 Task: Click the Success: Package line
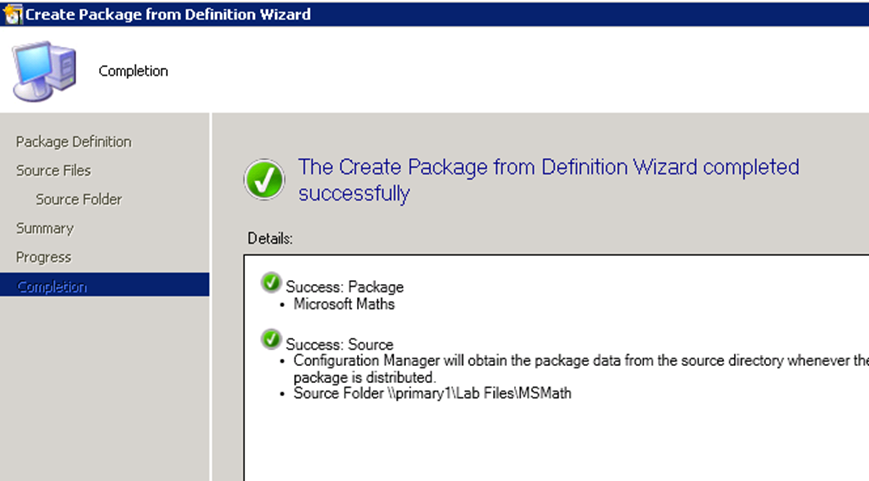pos(344,287)
